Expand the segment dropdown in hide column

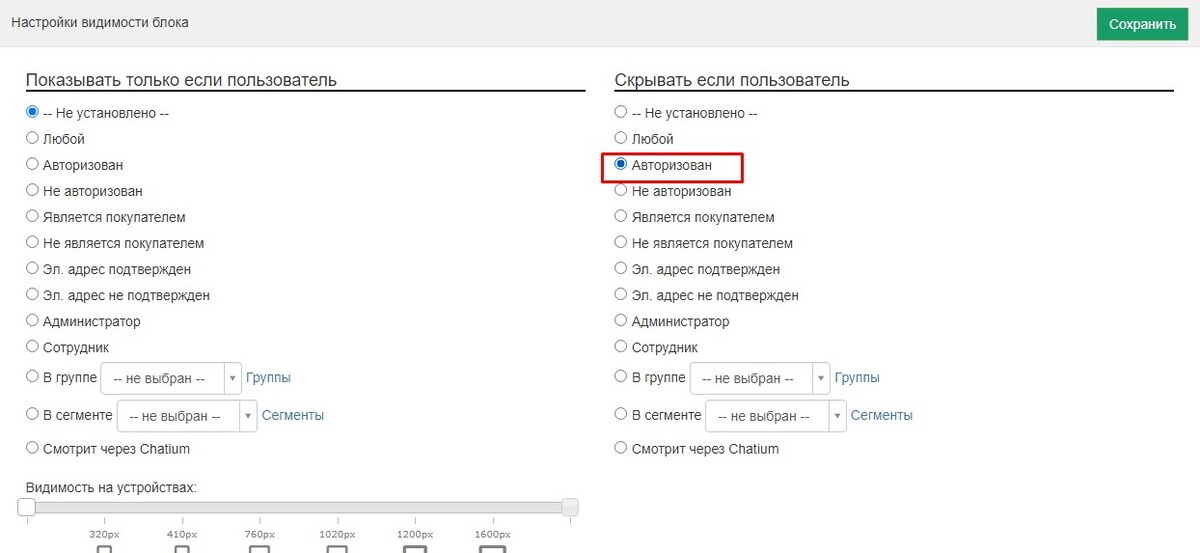click(776, 416)
